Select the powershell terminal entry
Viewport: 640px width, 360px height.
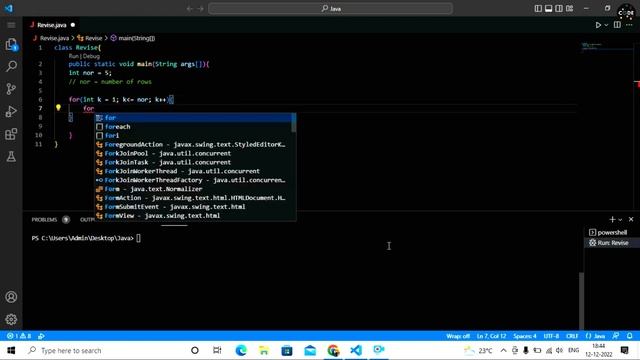coord(612,232)
